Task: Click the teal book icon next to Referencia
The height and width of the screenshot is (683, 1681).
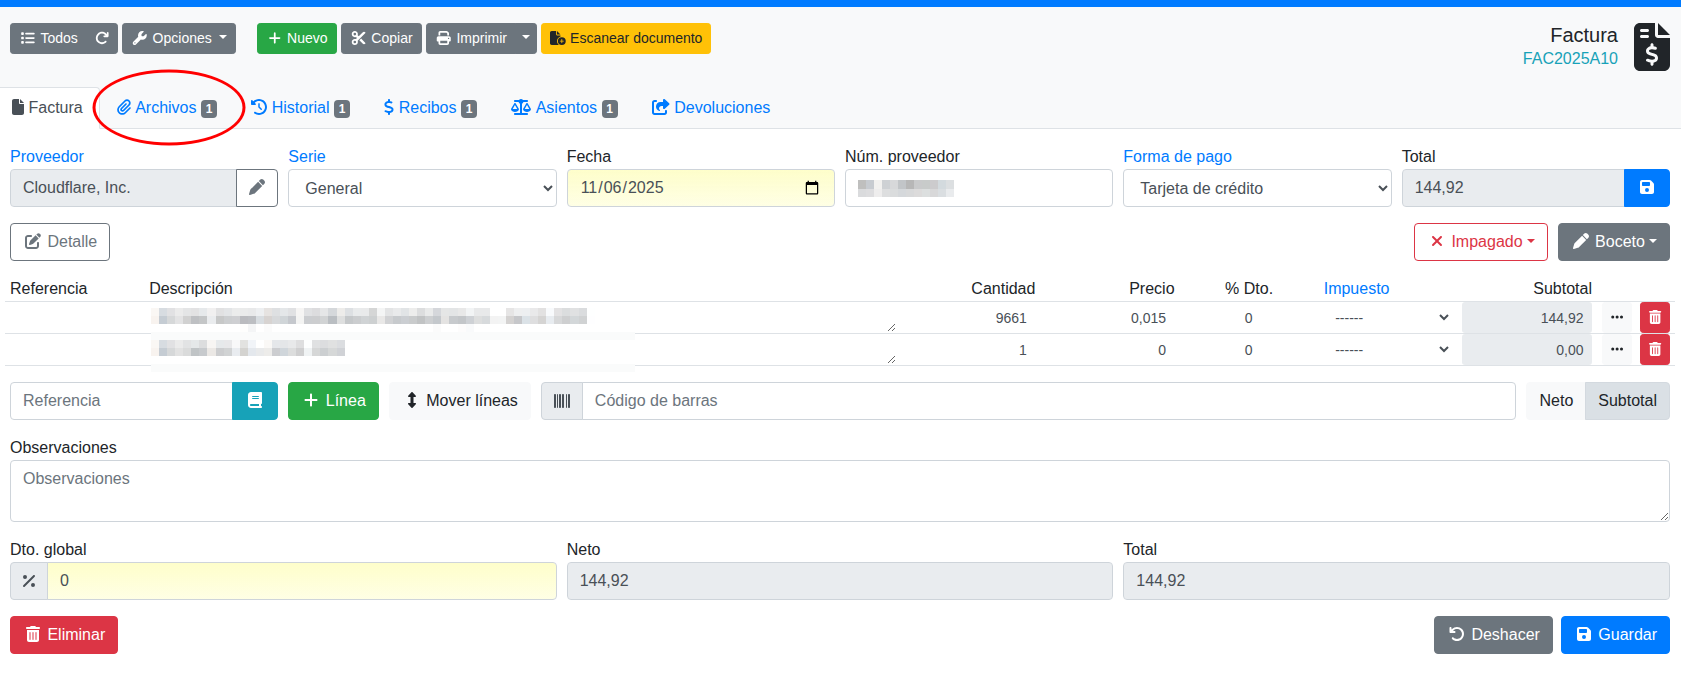Action: pos(255,401)
